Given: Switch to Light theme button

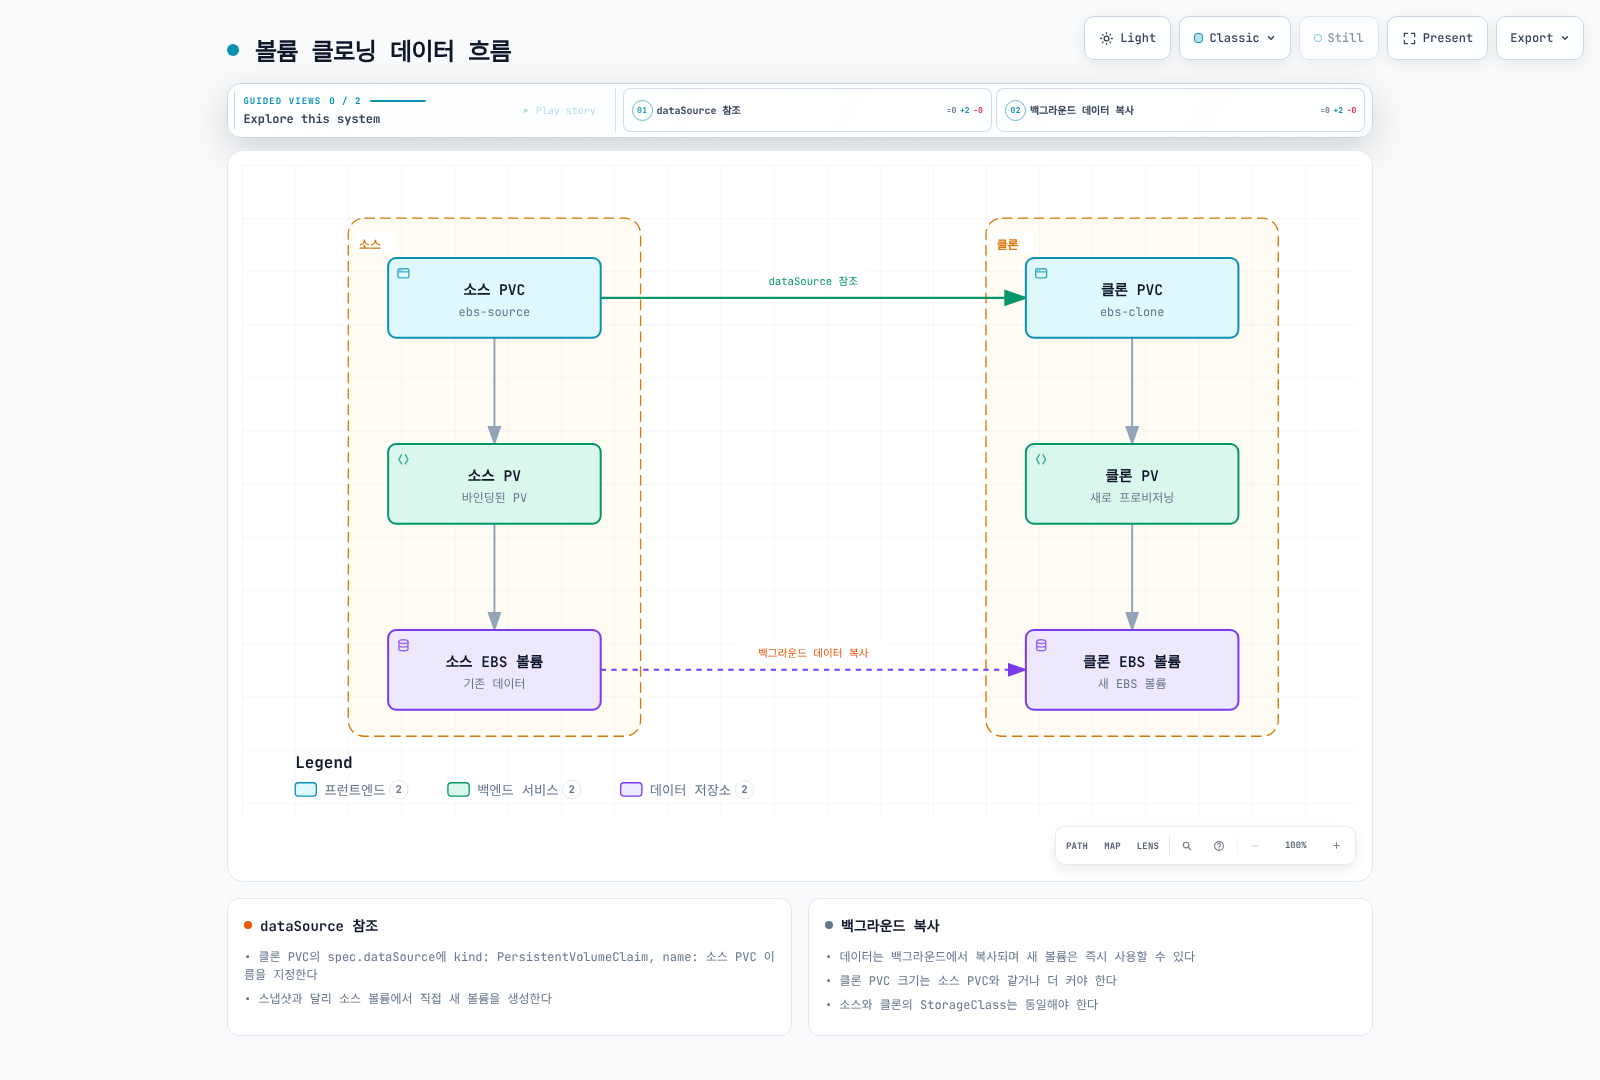Looking at the screenshot, I should click(1127, 38).
